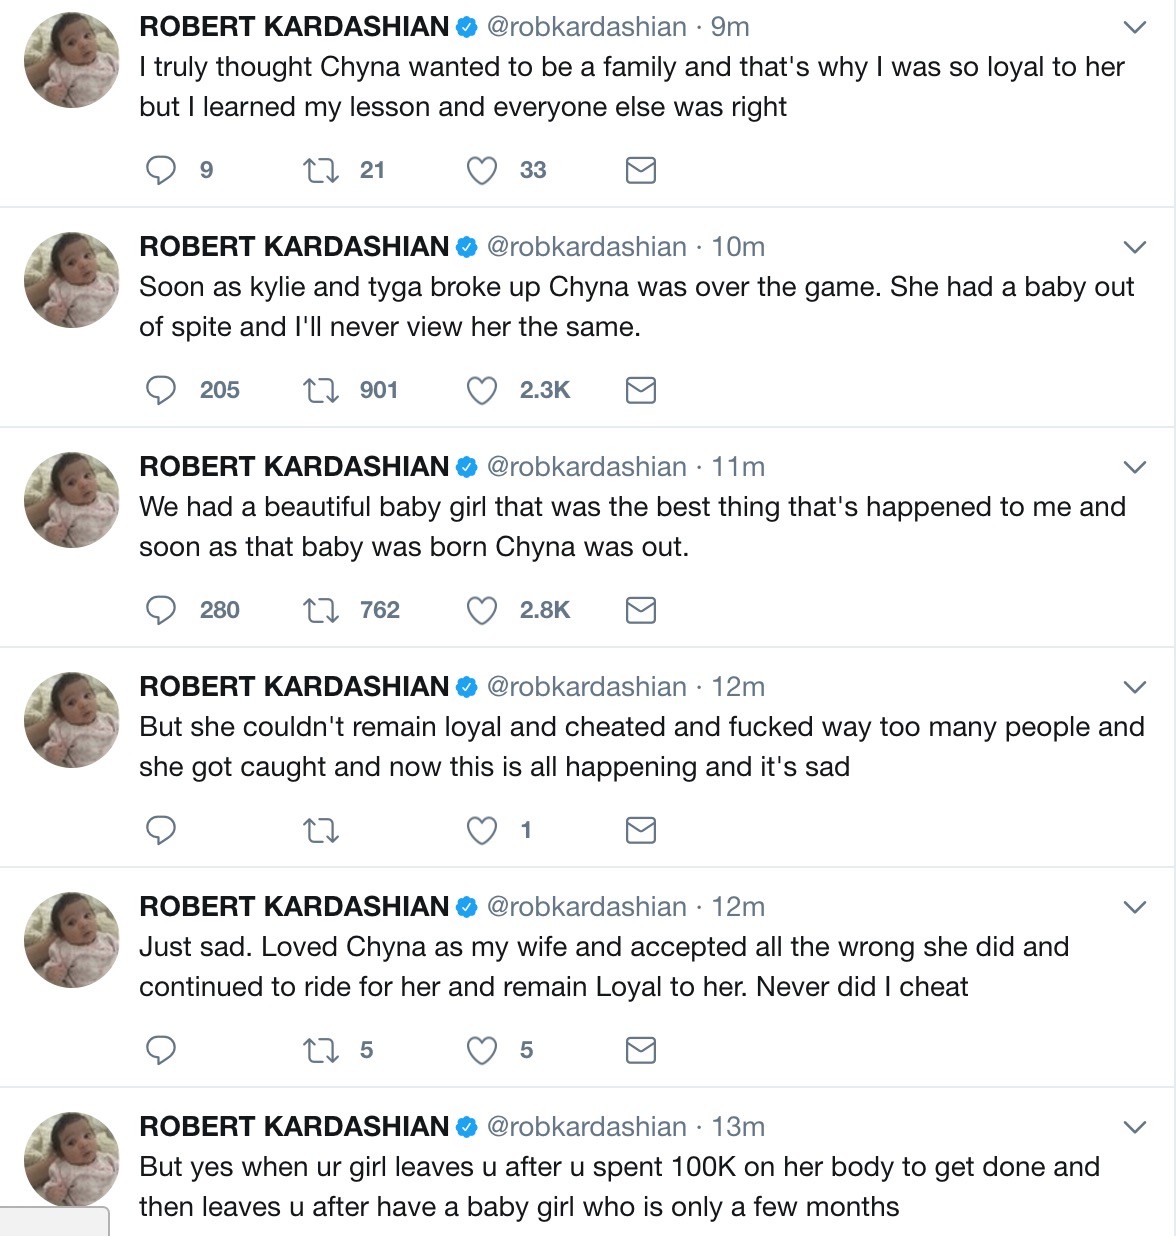The image size is (1176, 1236).
Task: Open the 11m timestamp link
Action: click(x=738, y=467)
